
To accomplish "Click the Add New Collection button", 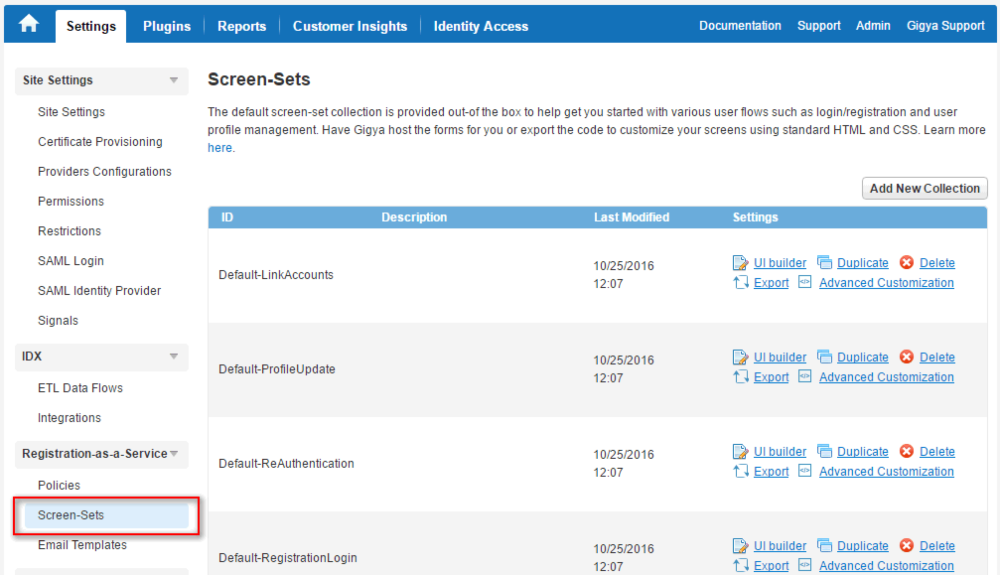I will [x=925, y=189].
